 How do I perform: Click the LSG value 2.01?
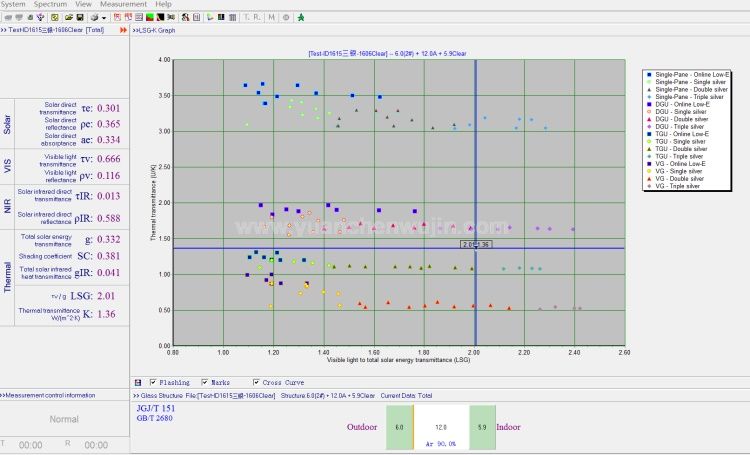(106, 296)
